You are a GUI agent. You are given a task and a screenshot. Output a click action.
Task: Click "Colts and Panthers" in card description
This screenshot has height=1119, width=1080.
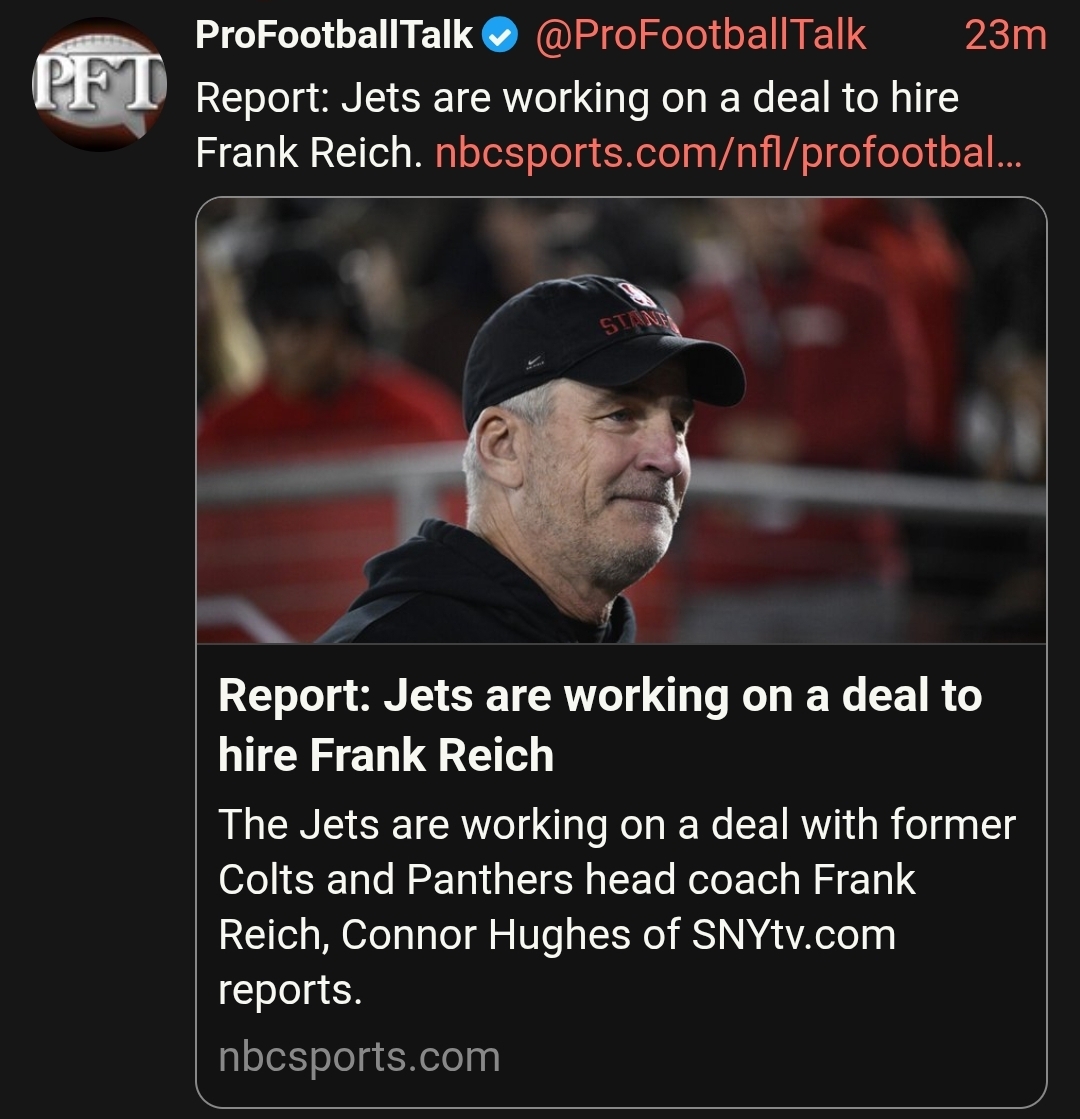point(395,880)
